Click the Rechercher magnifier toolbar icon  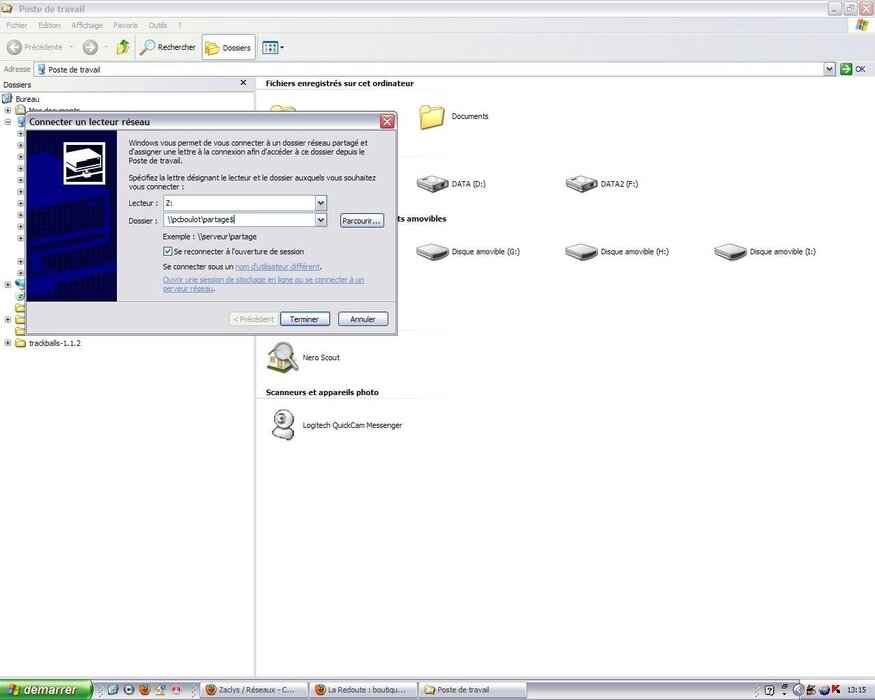point(148,47)
